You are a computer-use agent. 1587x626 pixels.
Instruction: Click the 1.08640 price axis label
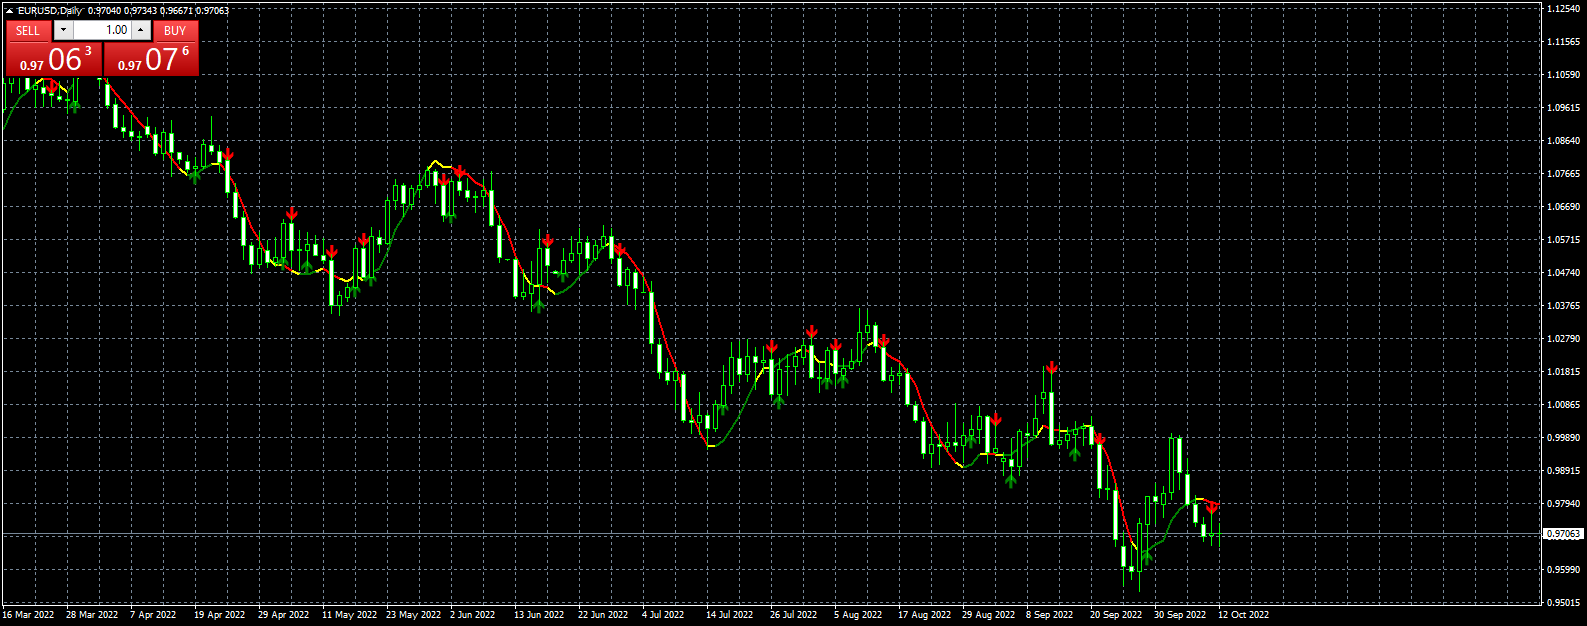point(1563,141)
